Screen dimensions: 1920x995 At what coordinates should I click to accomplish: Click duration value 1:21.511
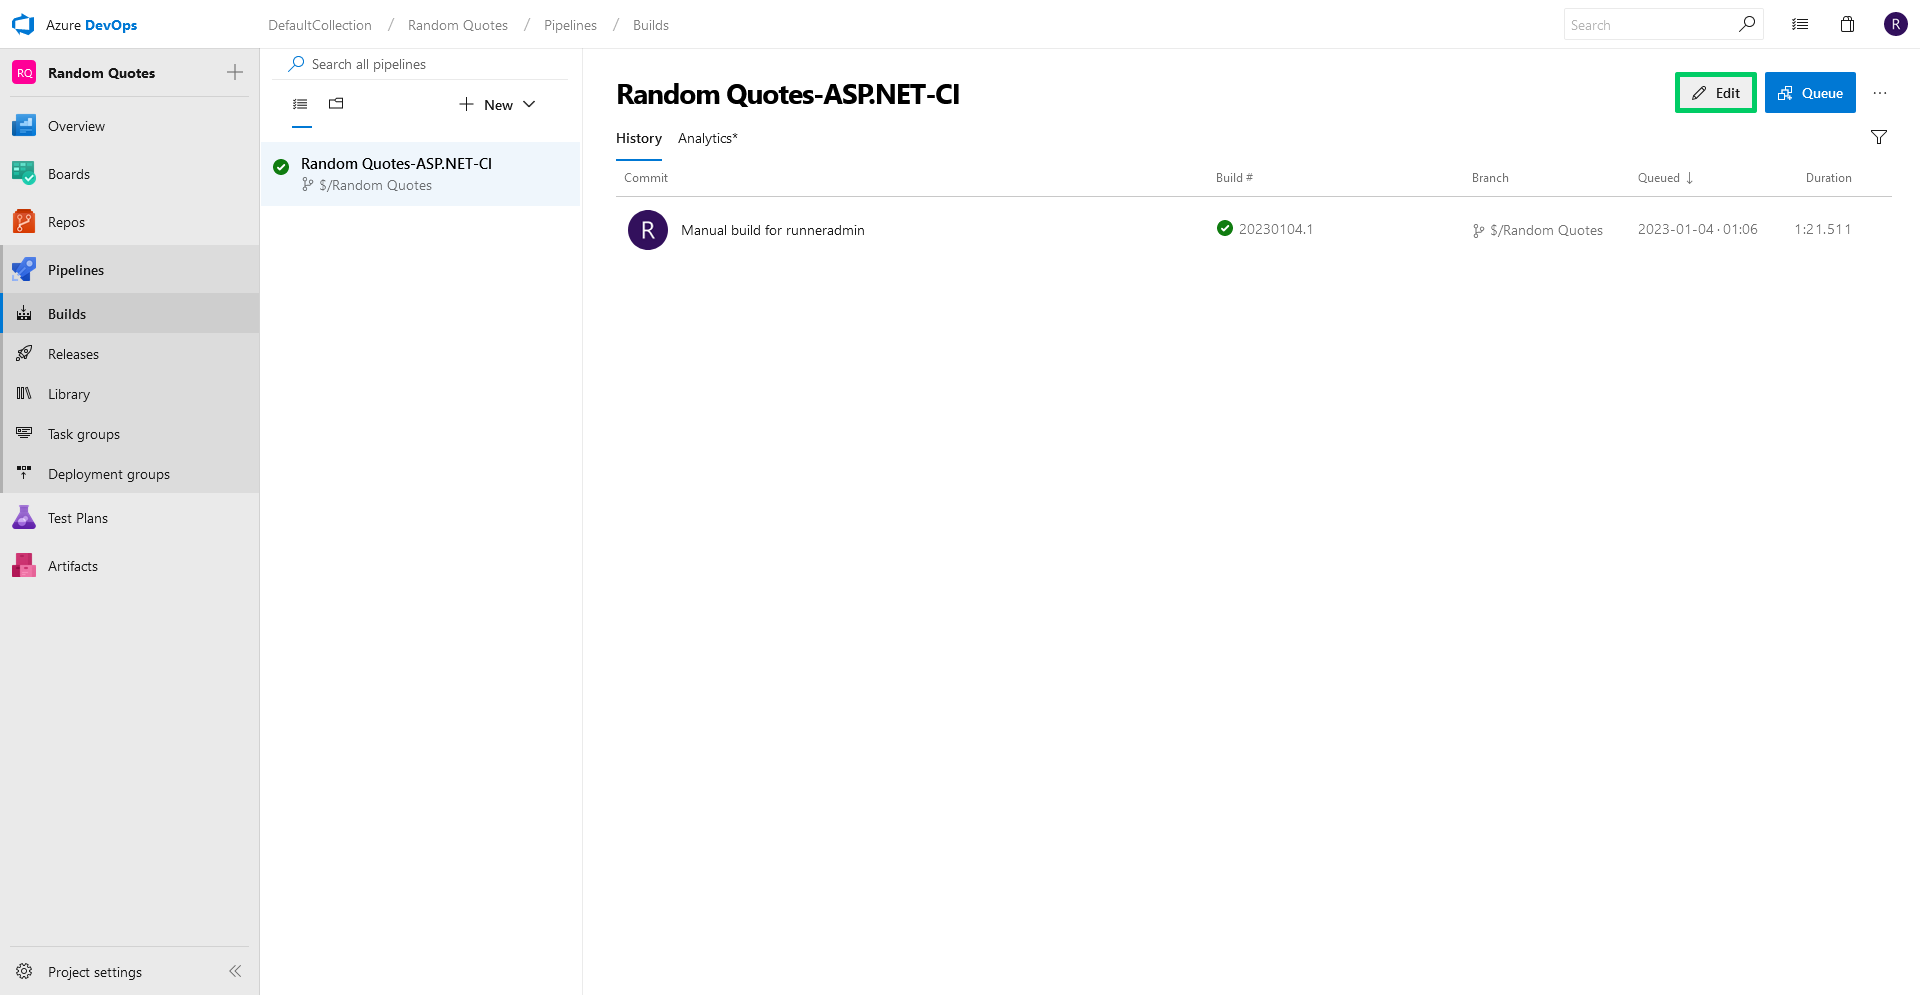click(1823, 229)
